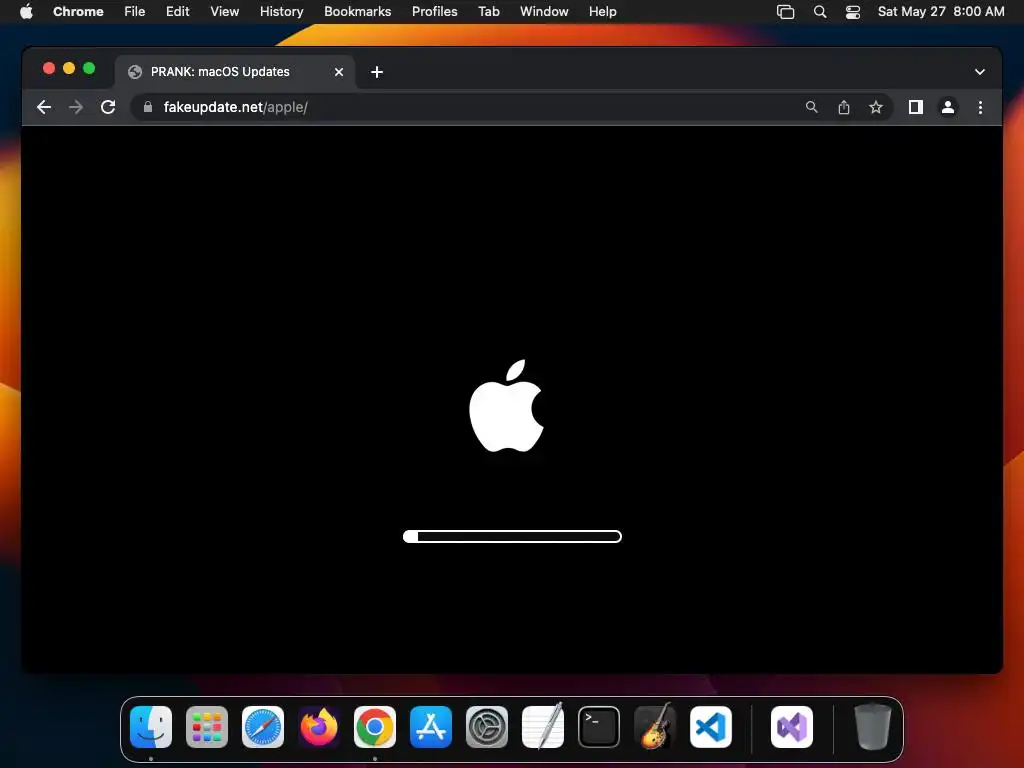
Task: Open the Help menu
Action: [602, 11]
